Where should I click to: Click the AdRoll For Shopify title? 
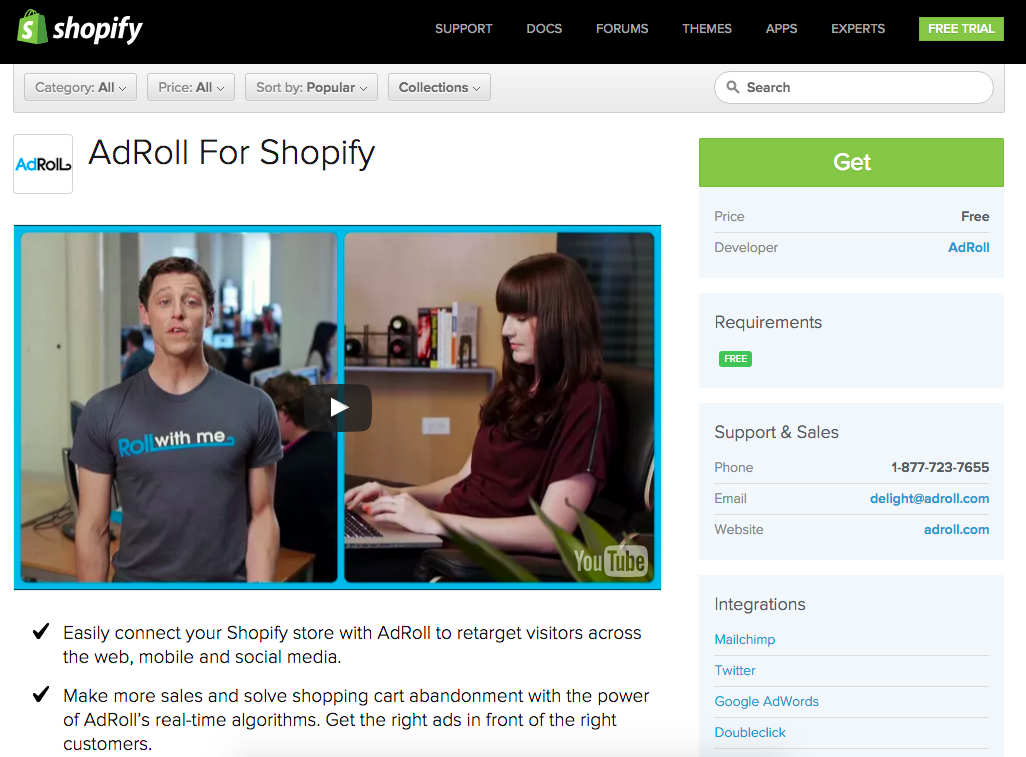232,153
